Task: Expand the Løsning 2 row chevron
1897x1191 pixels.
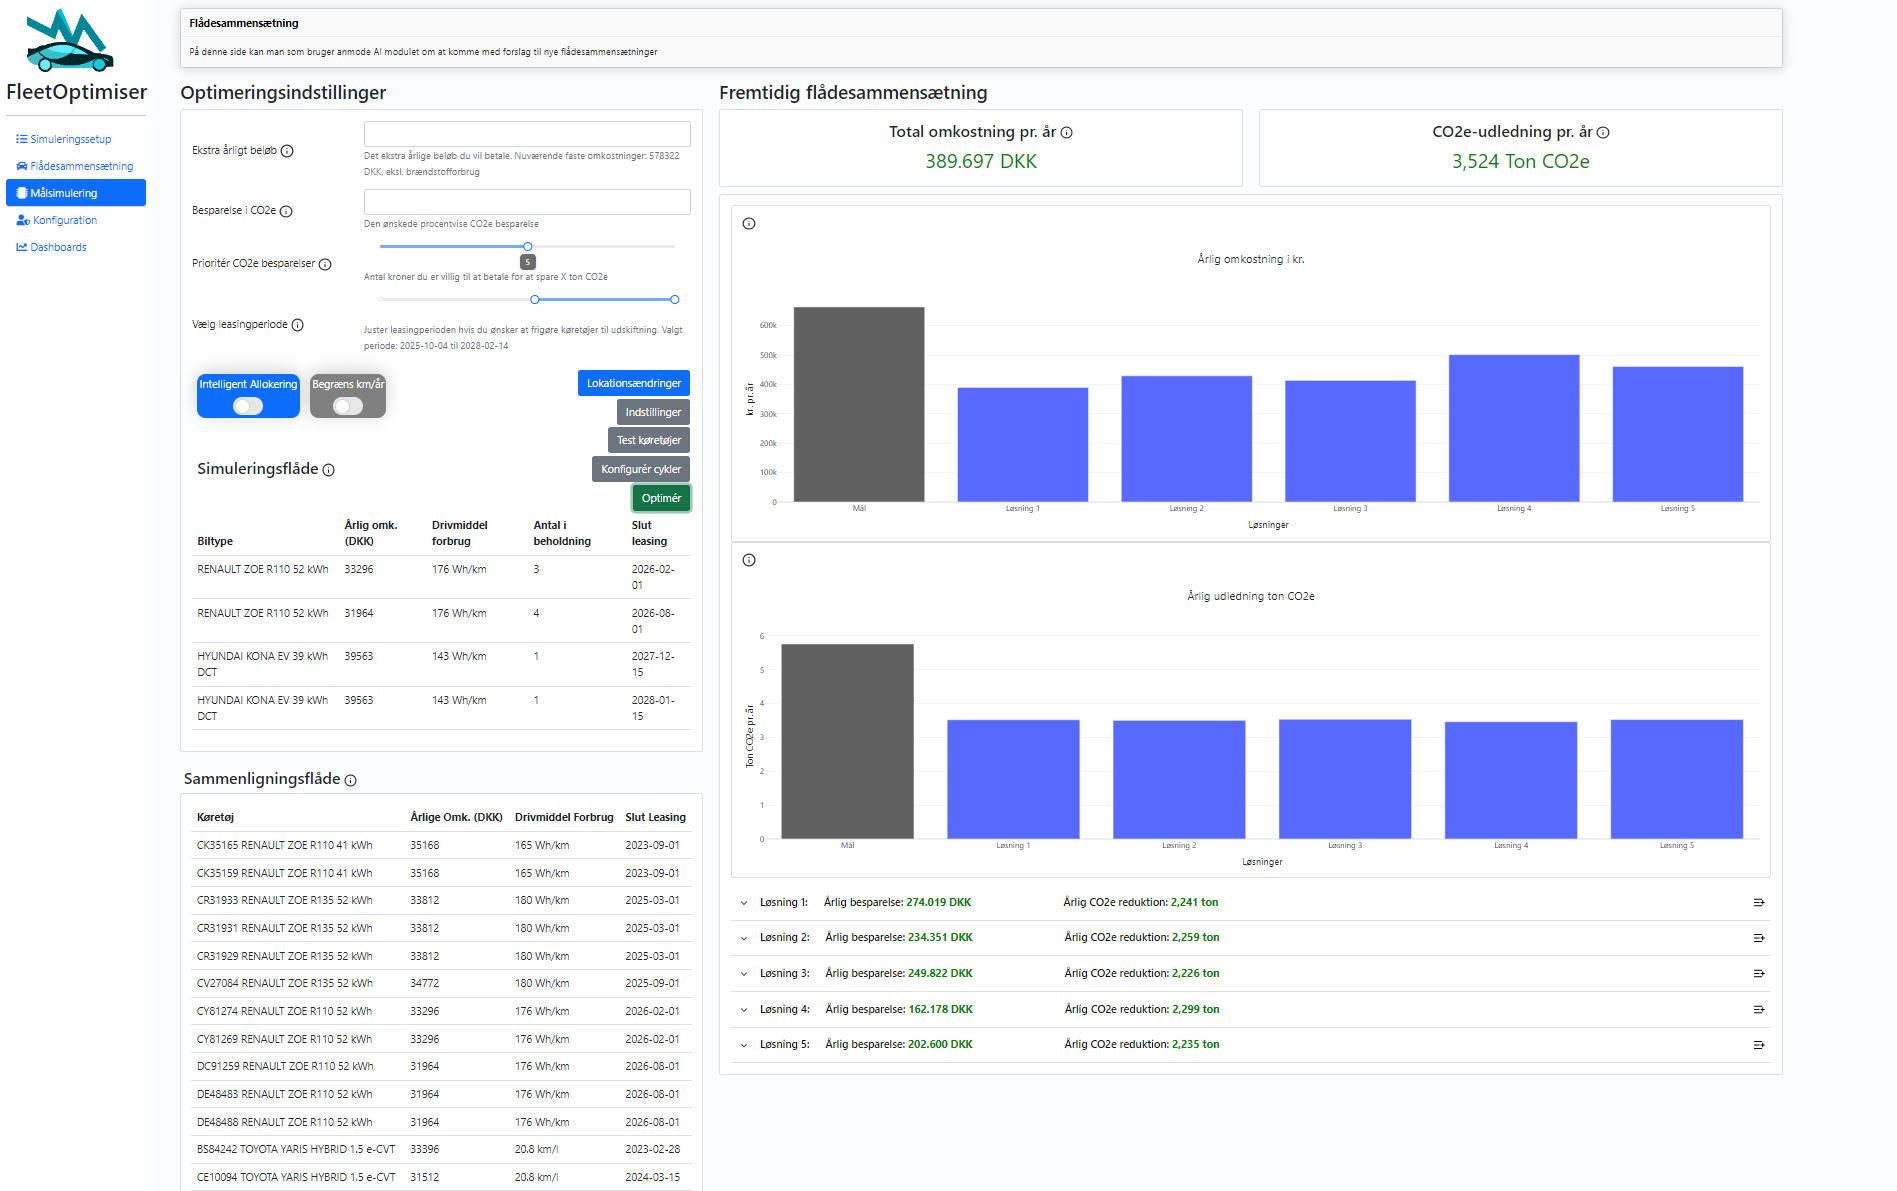Action: point(744,939)
